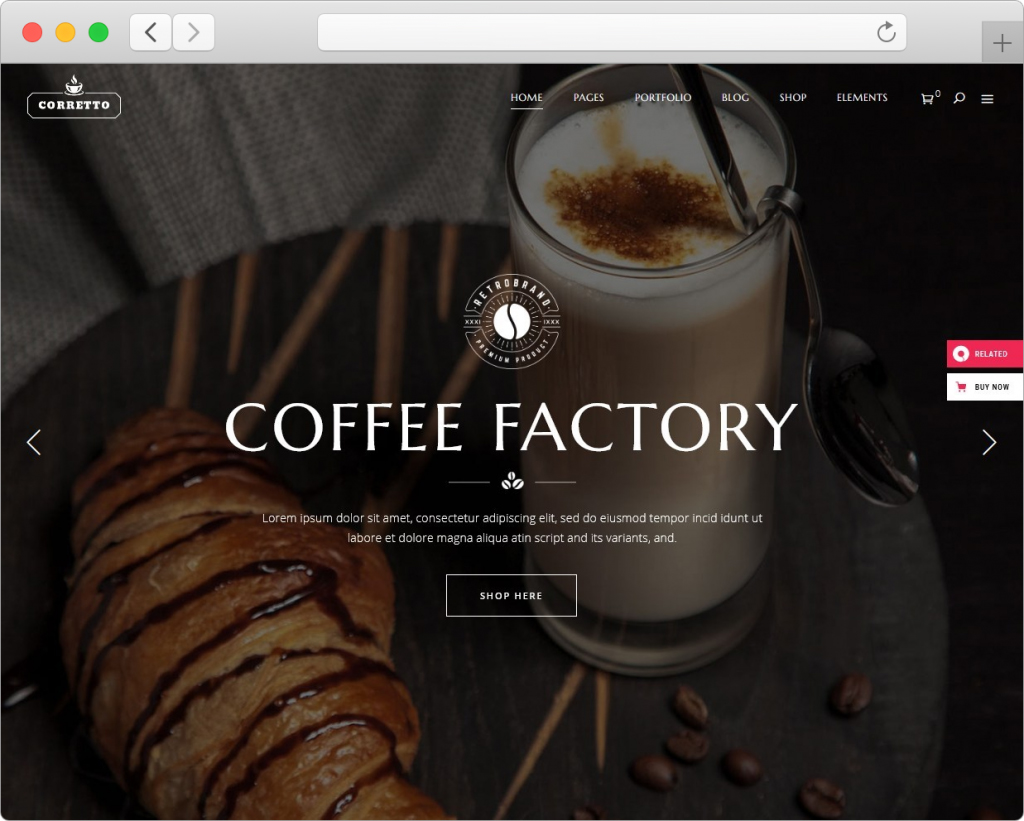Advance to next slide arrow
Image resolution: width=1024 pixels, height=821 pixels.
[989, 442]
